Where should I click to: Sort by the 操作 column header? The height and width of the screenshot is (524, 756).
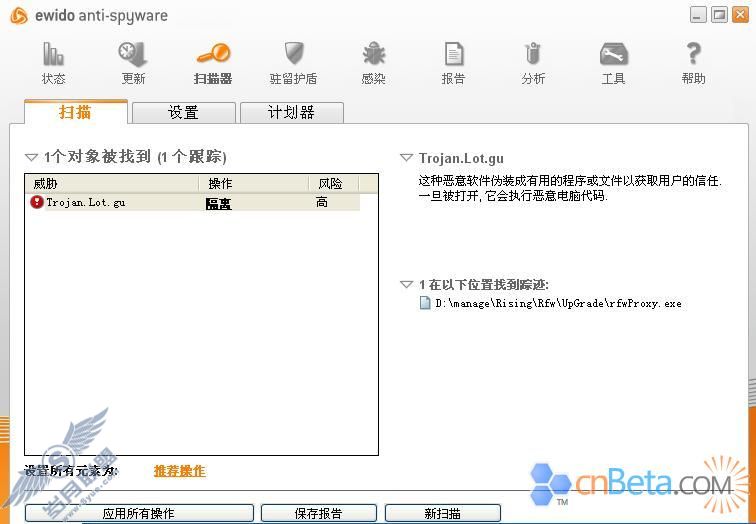point(254,184)
